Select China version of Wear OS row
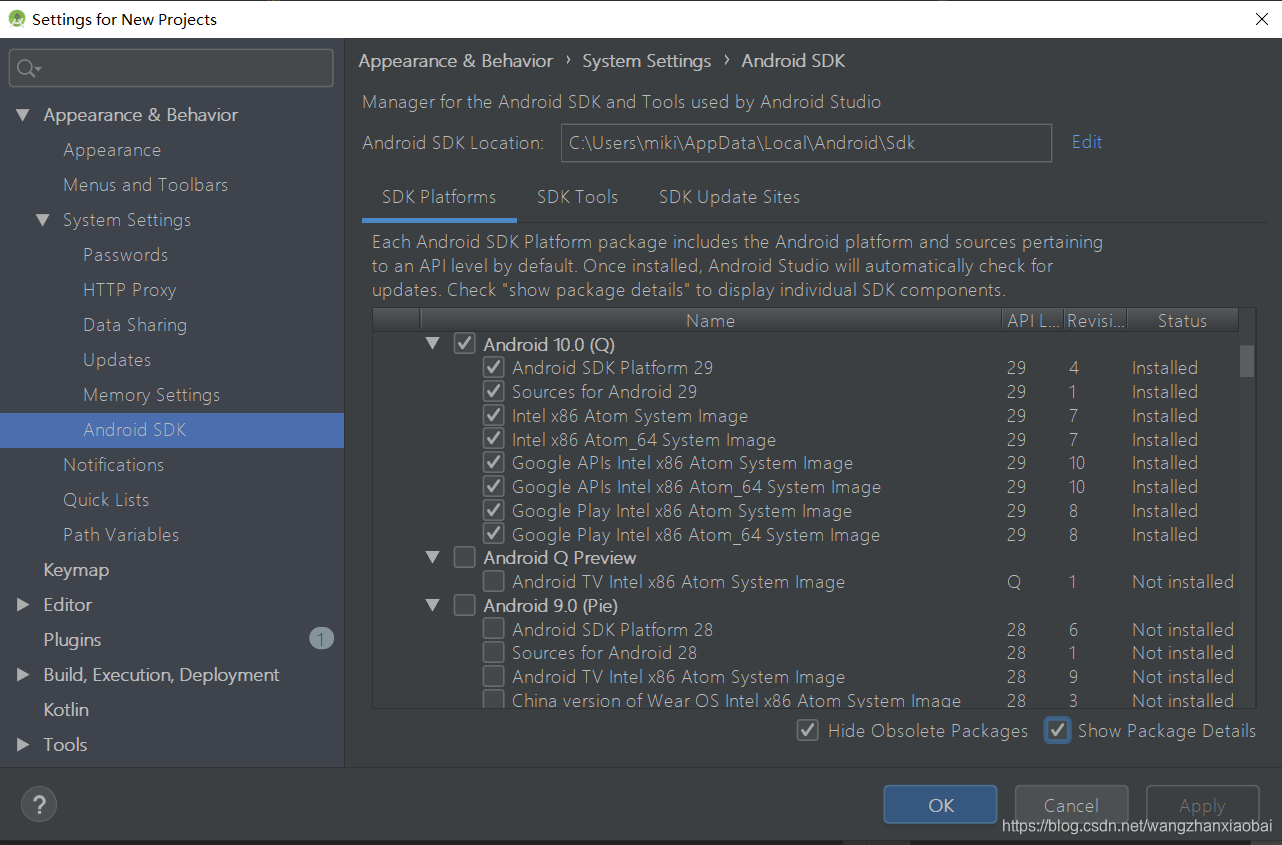This screenshot has height=845, width=1282. coord(806,700)
